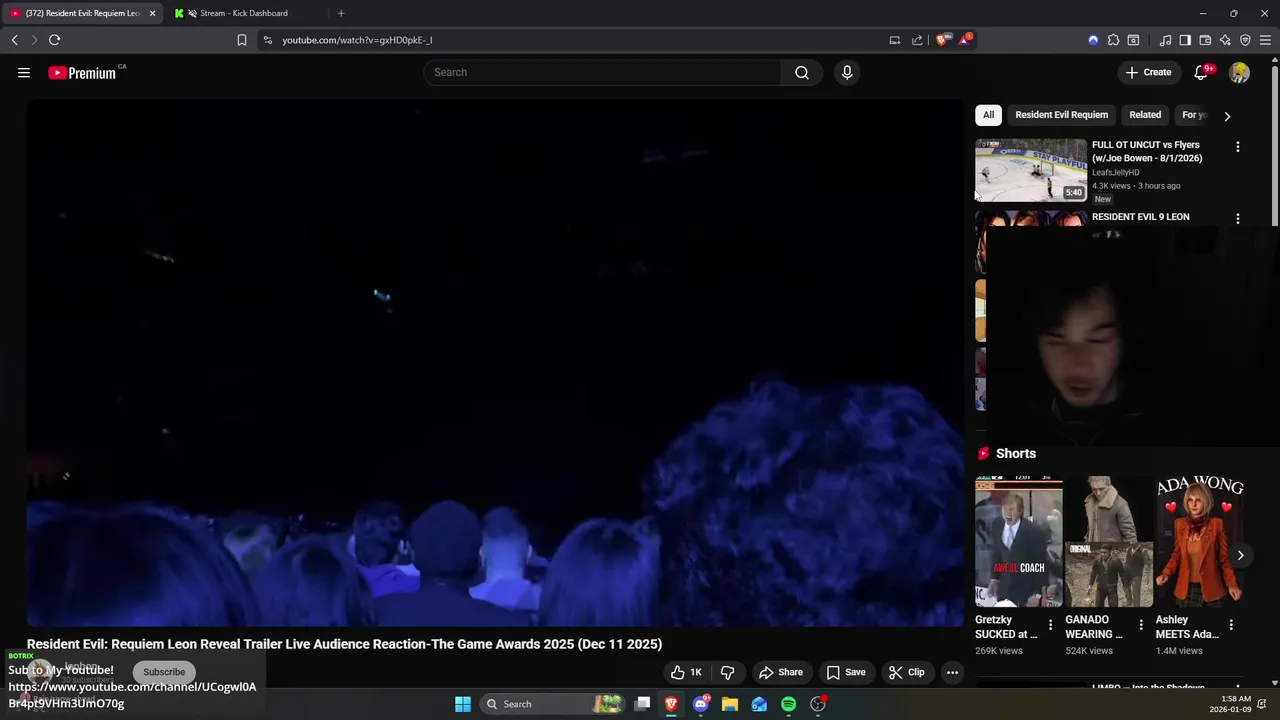Open Discord from the taskbar

[701, 704]
